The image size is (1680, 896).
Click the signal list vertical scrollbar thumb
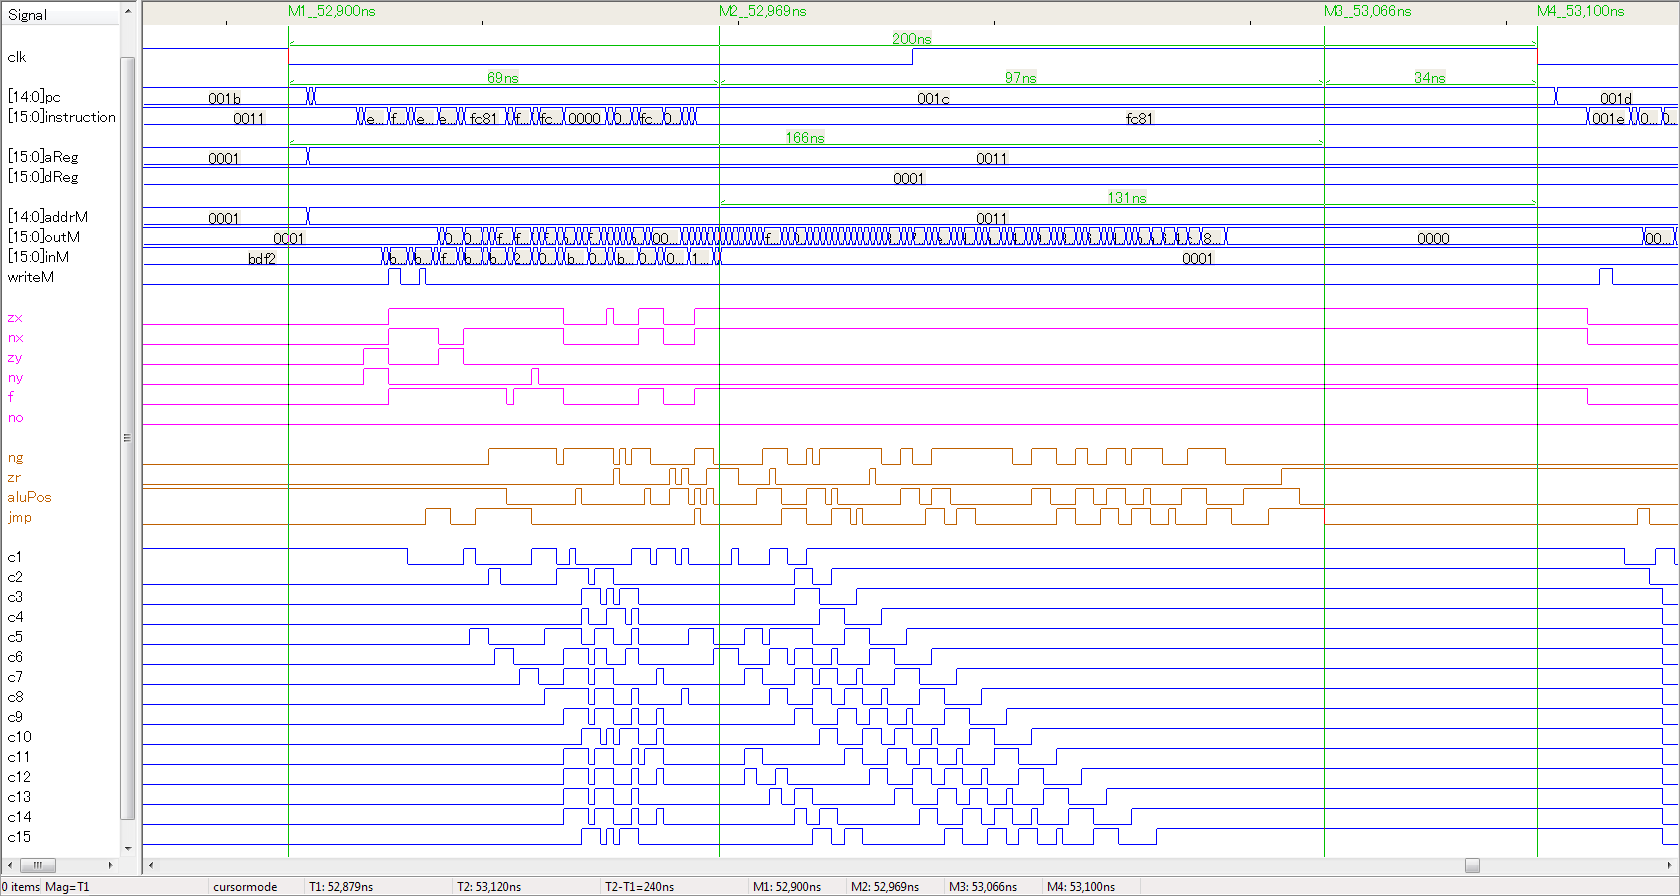[x=127, y=437]
